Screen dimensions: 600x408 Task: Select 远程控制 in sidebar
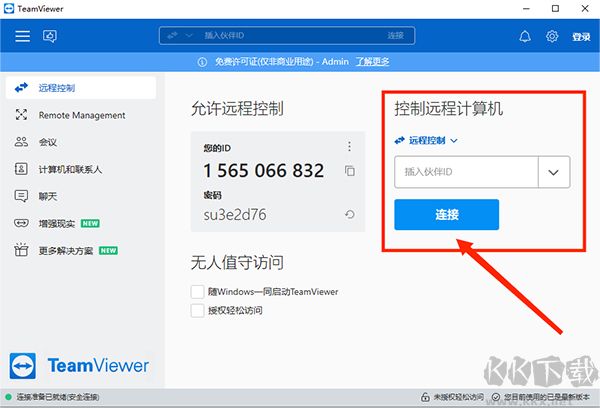tap(81, 88)
